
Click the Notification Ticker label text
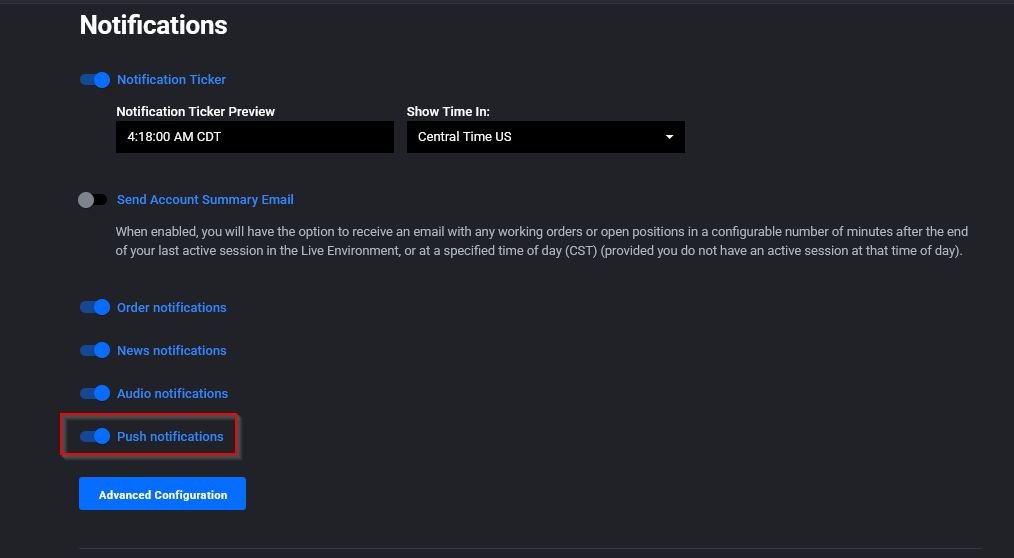pos(171,80)
